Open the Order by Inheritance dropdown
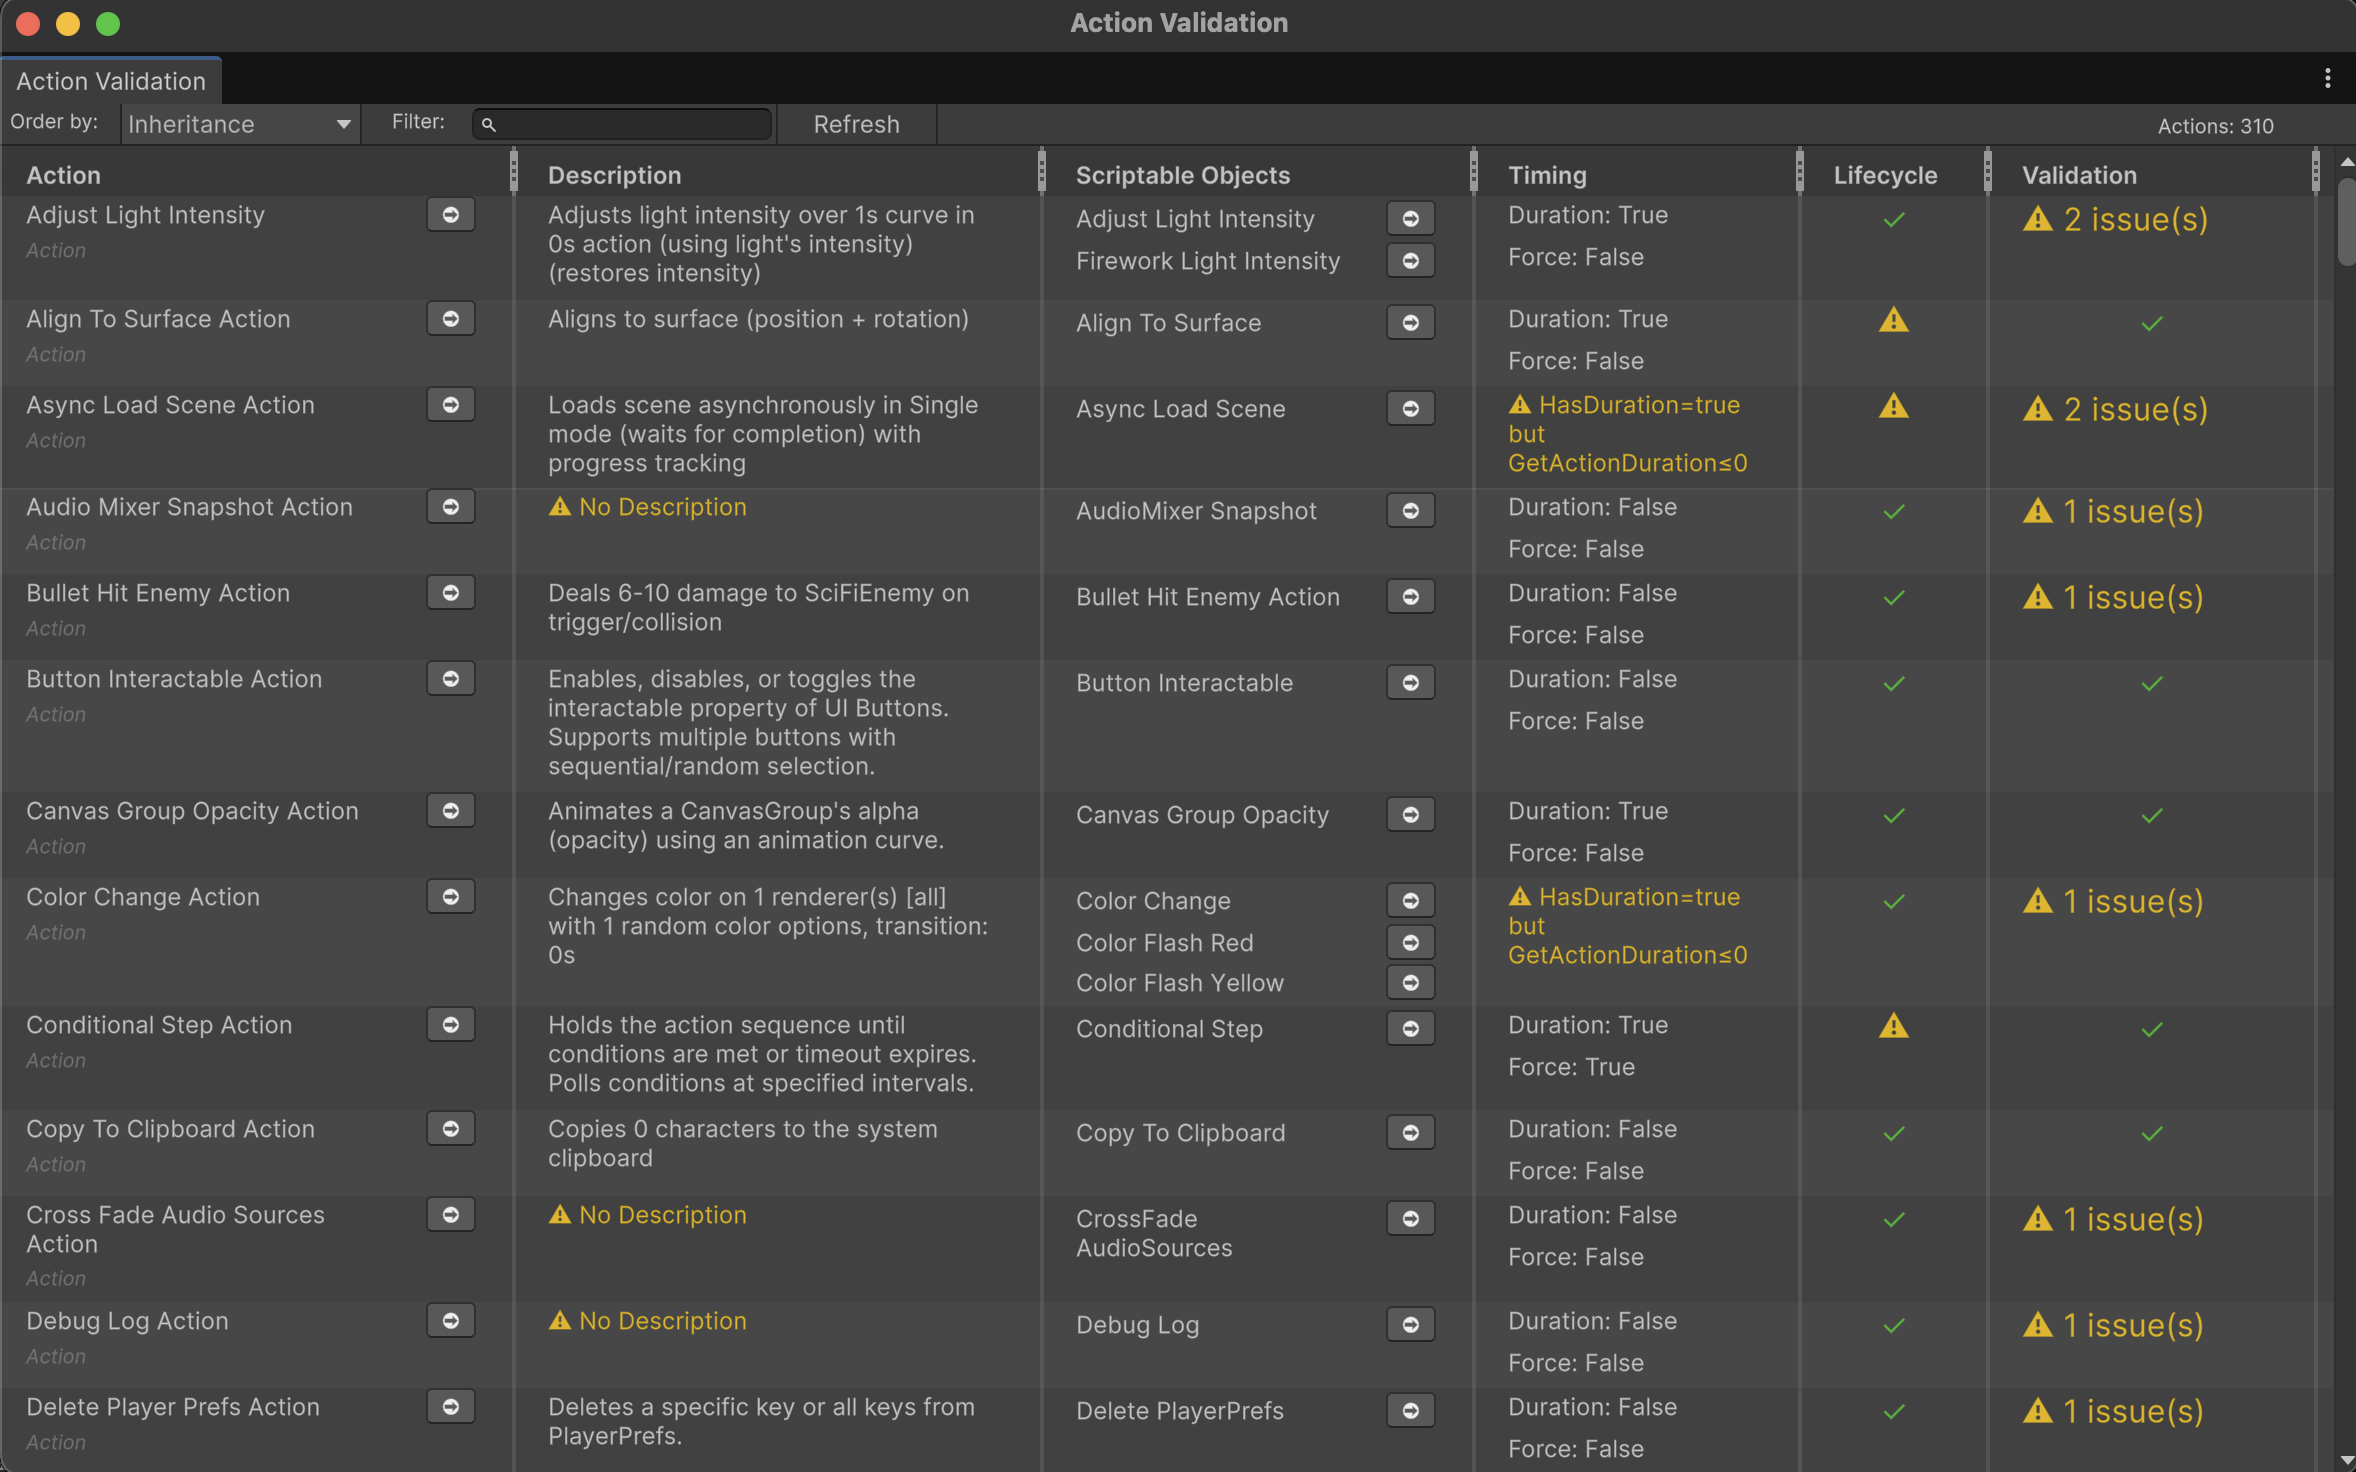Screen dimensions: 2356x1472 tap(240, 125)
